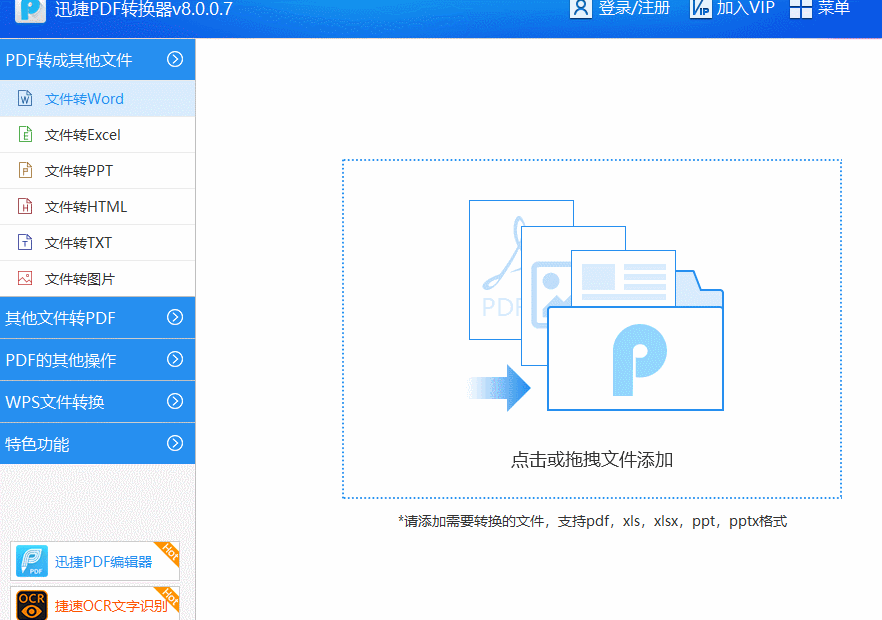Collapse the PDF转成其他文件 section arrow

click(175, 59)
